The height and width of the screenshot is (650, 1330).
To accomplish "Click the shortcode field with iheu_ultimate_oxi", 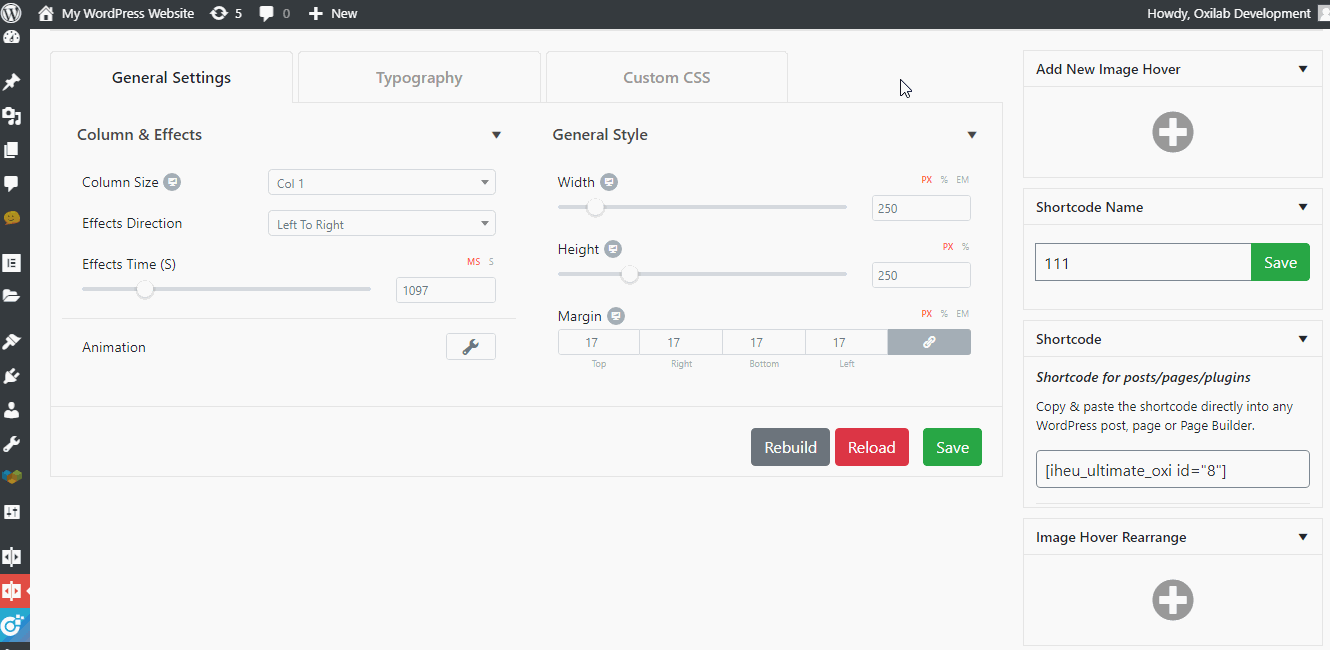I will click(x=1173, y=469).
